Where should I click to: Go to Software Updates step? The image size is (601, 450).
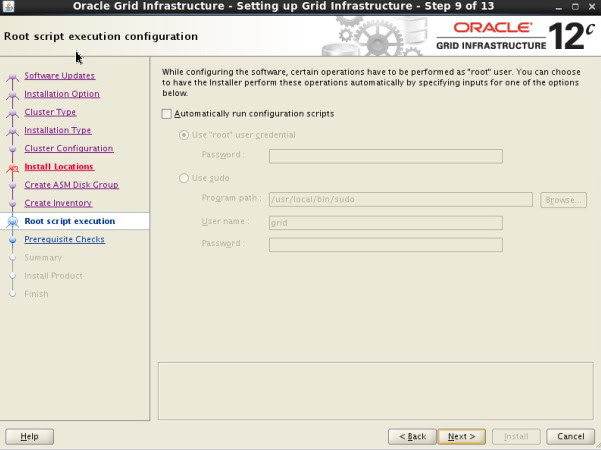(60, 76)
